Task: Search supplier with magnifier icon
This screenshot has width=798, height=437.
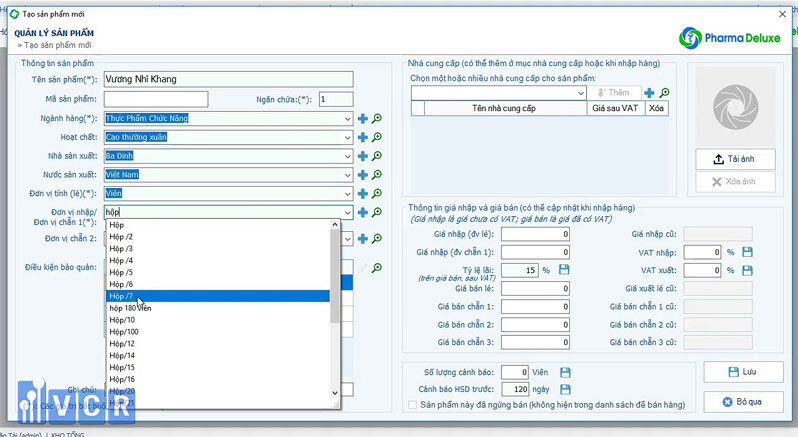Action: click(664, 93)
